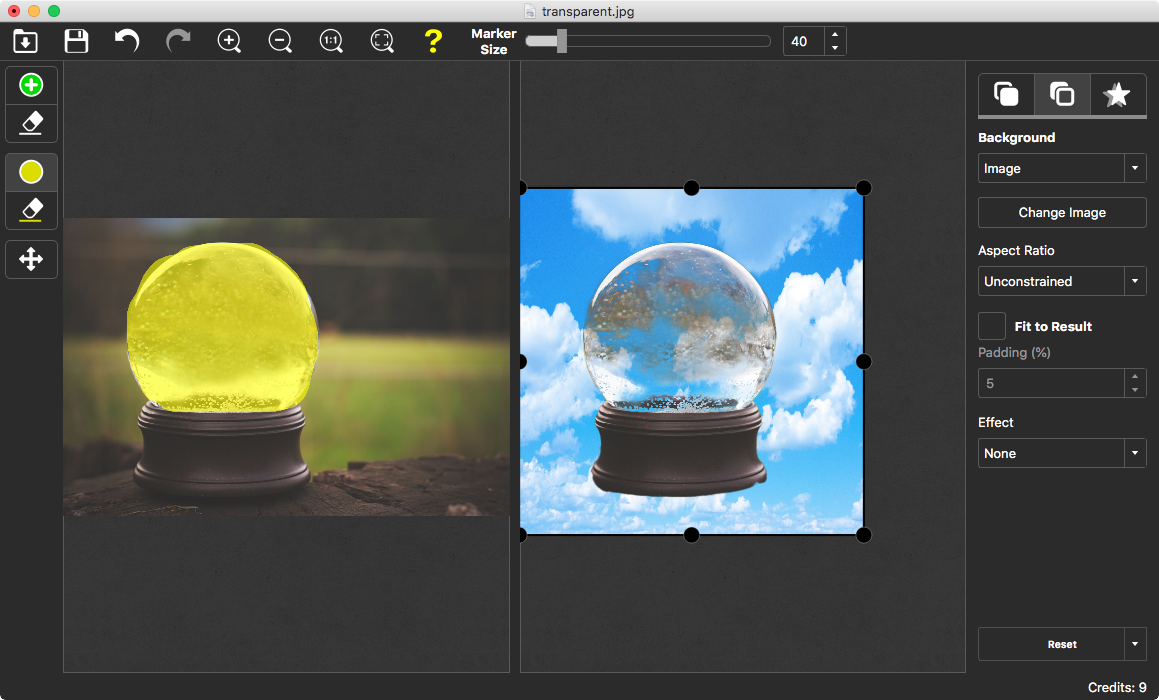Open the Background type dropdown
1159x700 pixels.
[x=1061, y=168]
